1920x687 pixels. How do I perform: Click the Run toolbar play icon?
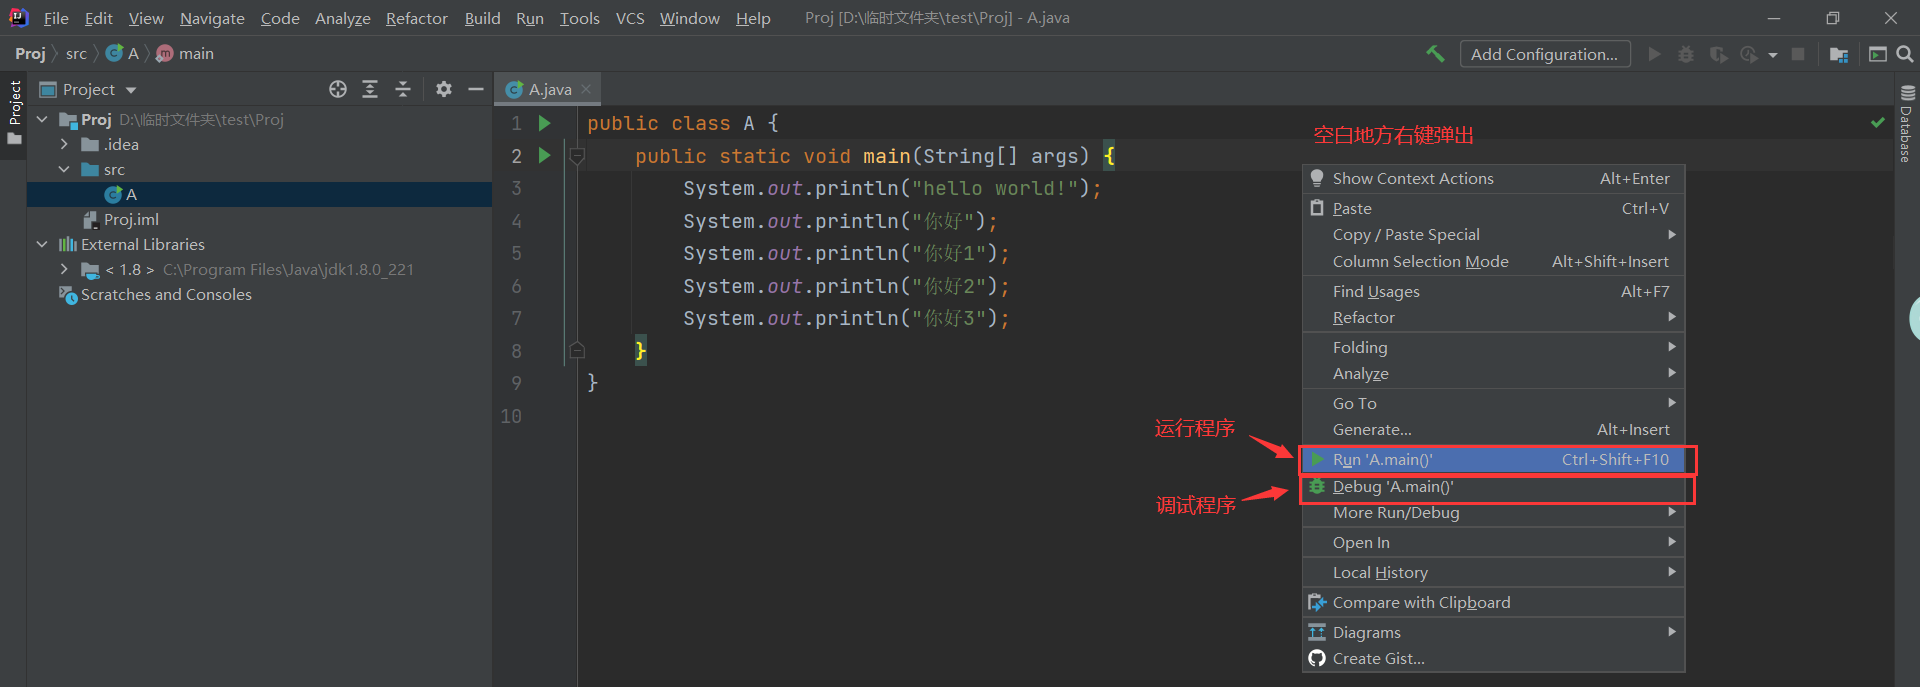point(1655,54)
